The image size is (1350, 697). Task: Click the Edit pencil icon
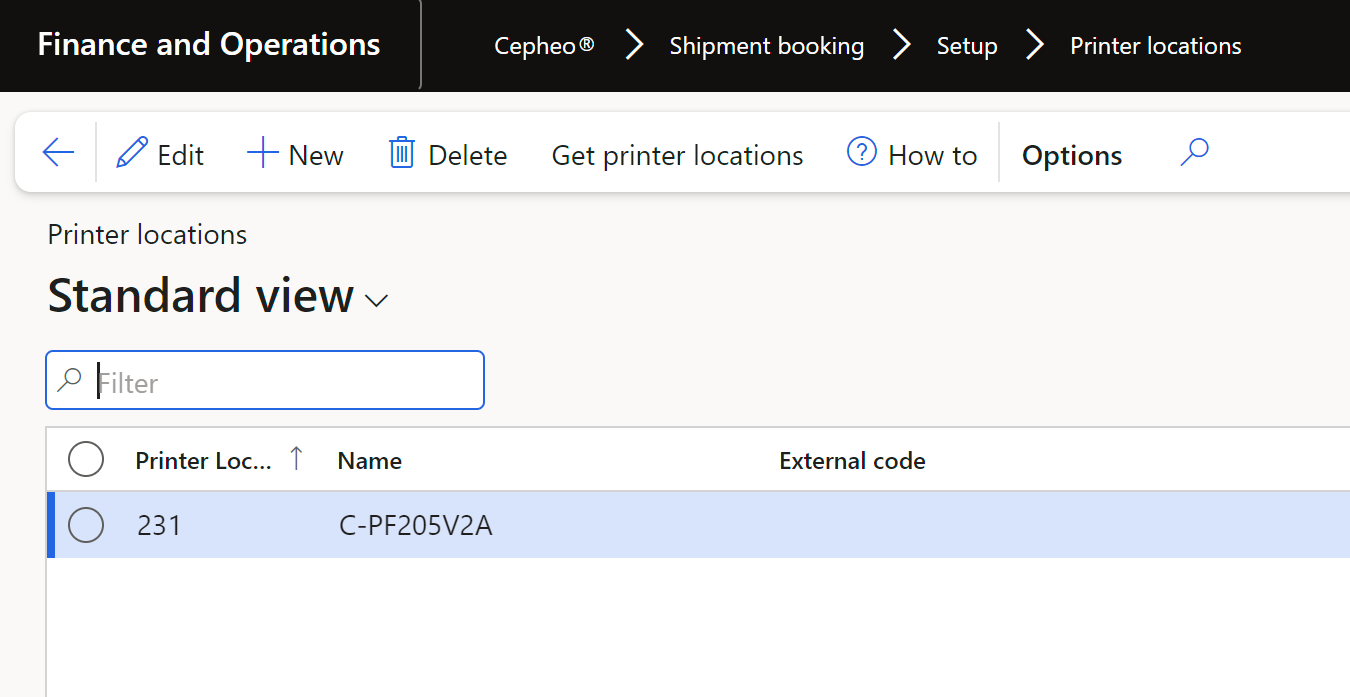[x=131, y=154]
